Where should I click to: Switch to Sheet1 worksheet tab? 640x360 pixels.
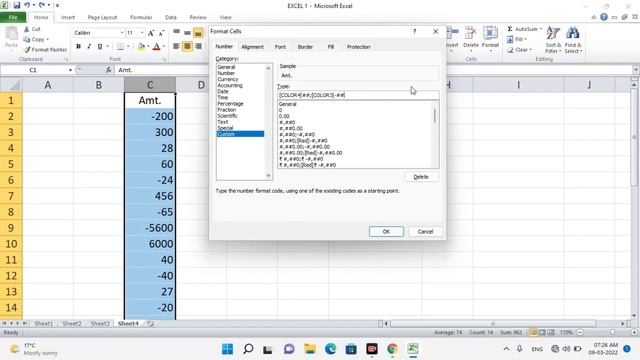click(43, 323)
